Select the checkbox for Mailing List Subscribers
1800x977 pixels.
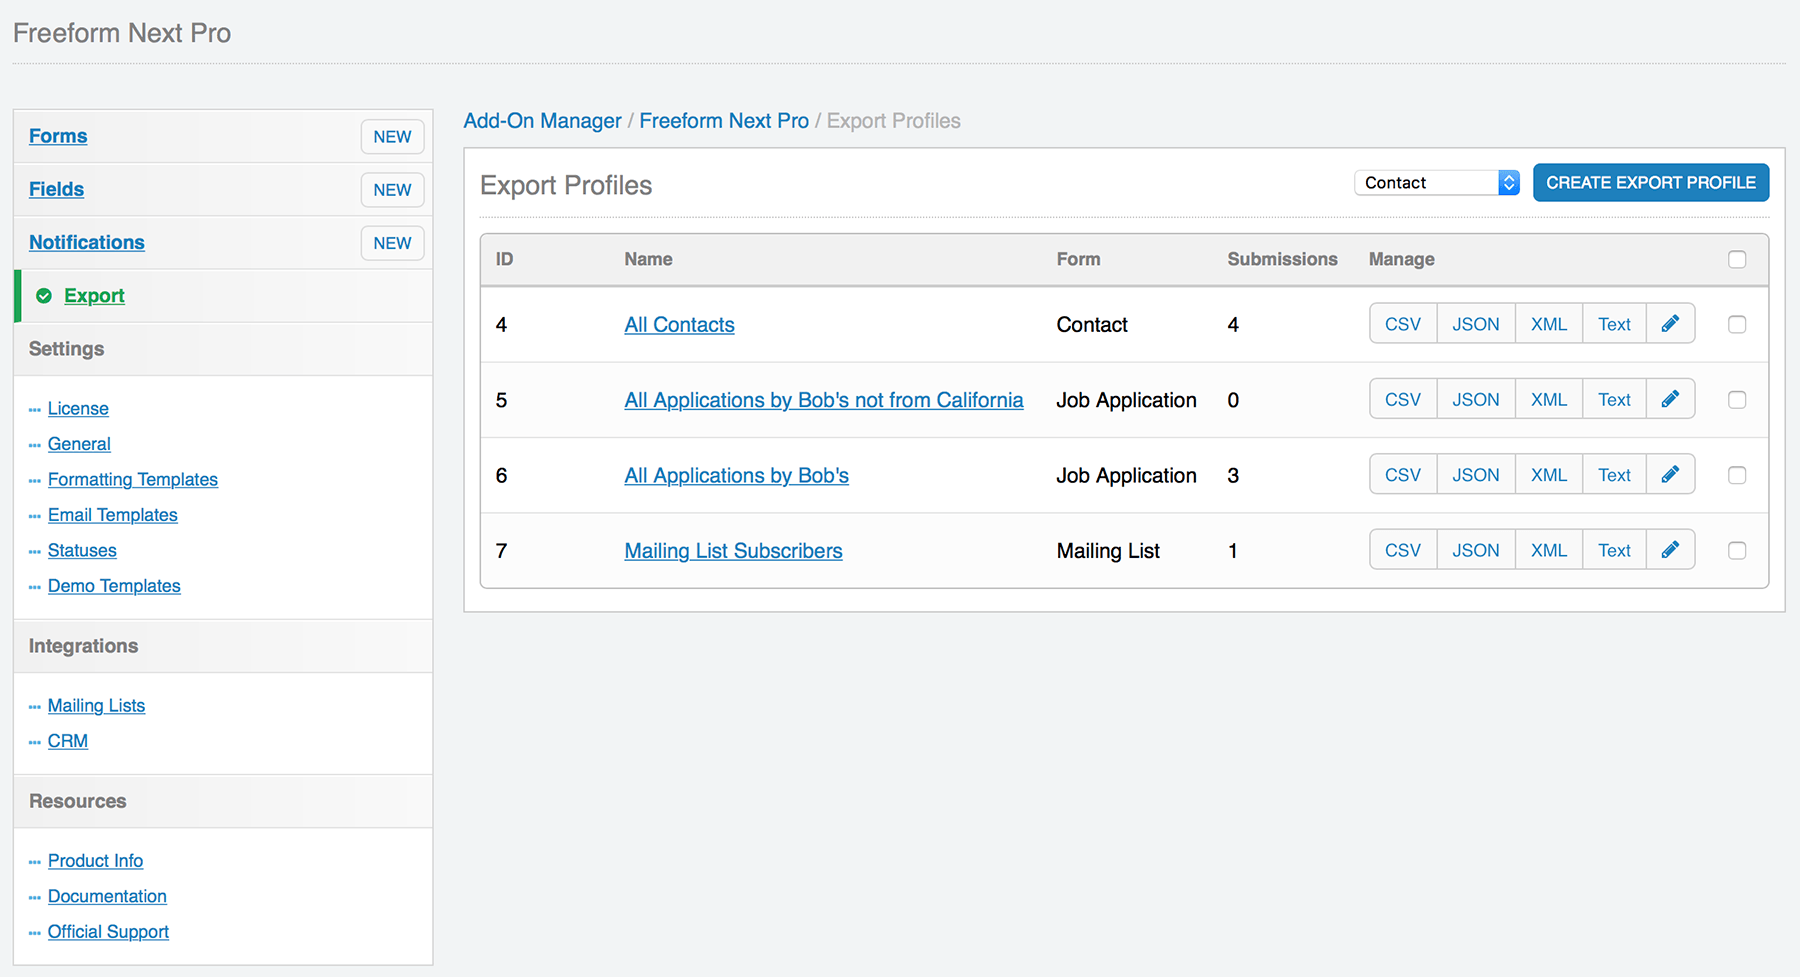pos(1737,550)
